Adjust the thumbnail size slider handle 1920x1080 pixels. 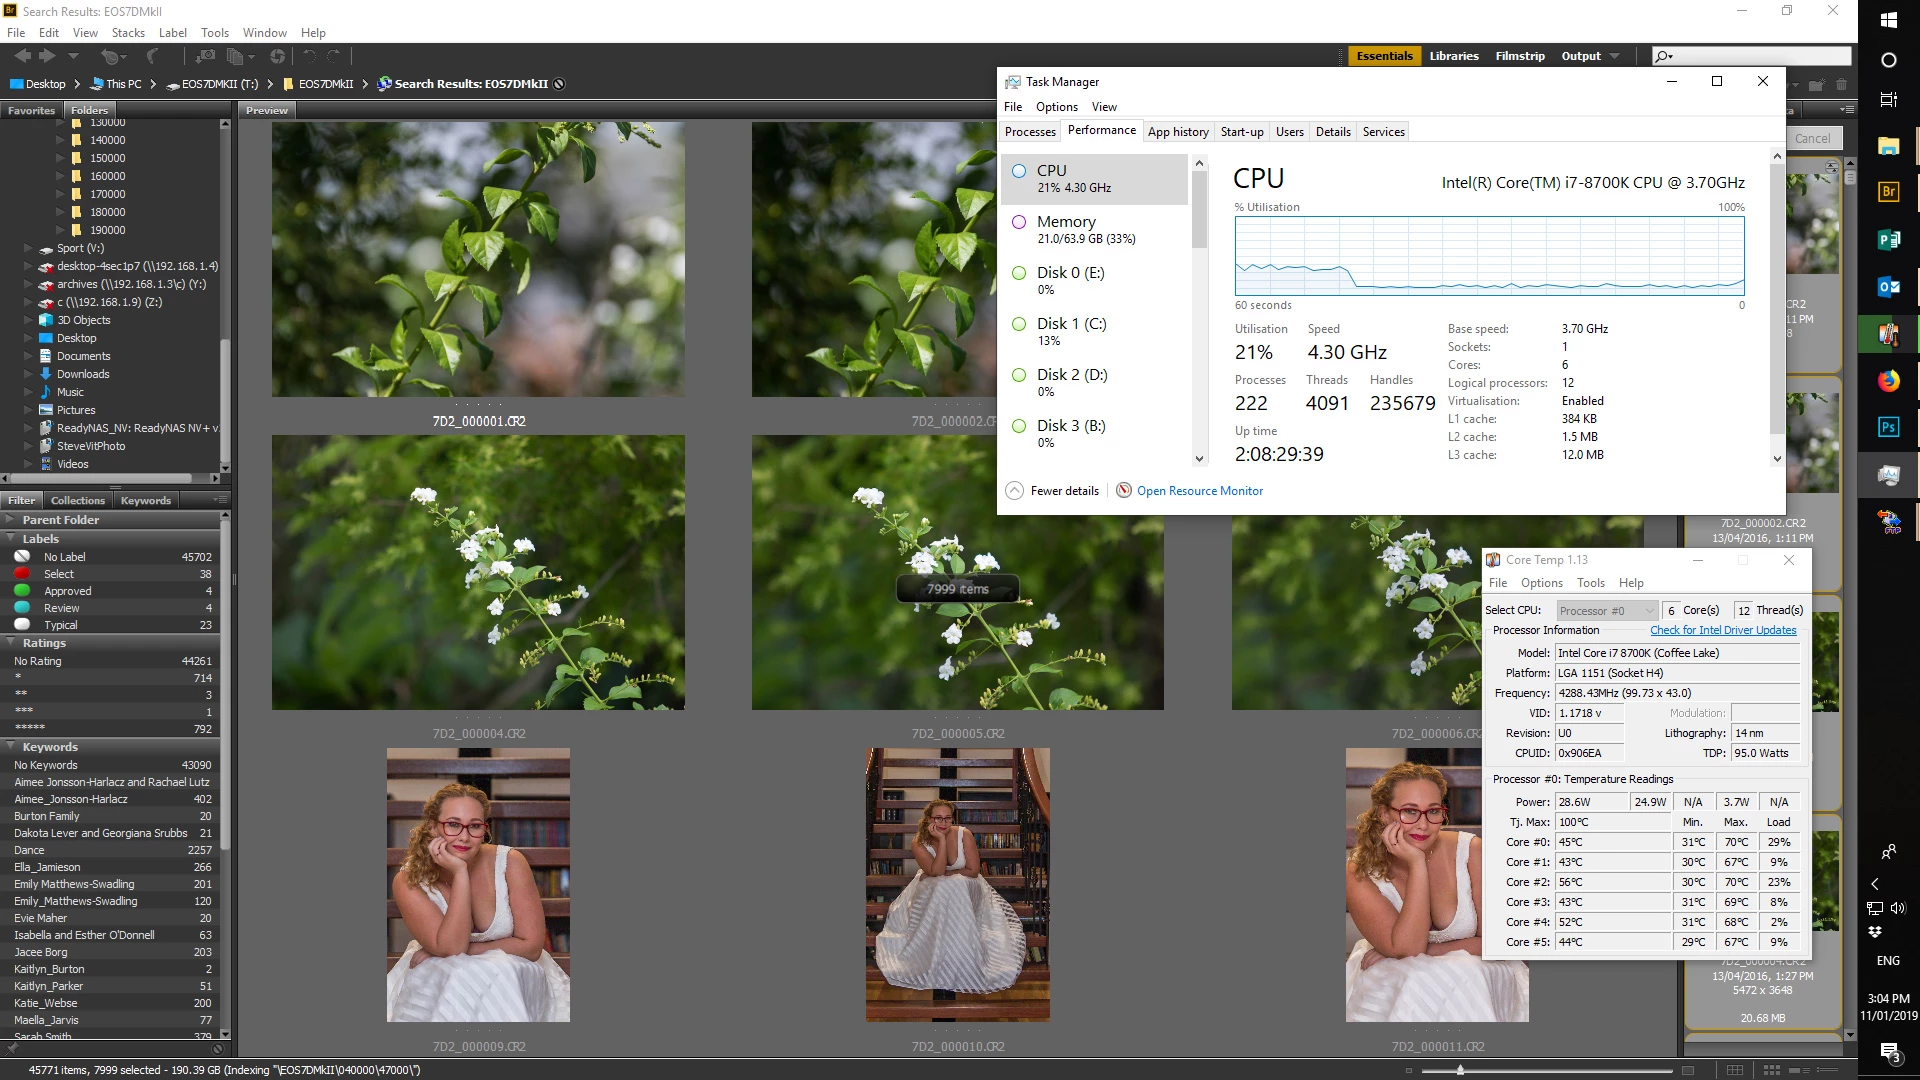click(1460, 1070)
